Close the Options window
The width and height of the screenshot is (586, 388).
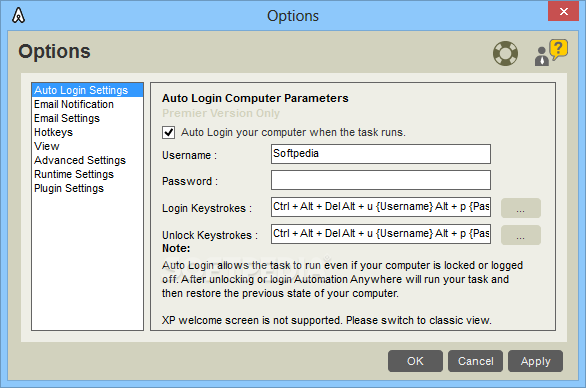[x=563, y=11]
